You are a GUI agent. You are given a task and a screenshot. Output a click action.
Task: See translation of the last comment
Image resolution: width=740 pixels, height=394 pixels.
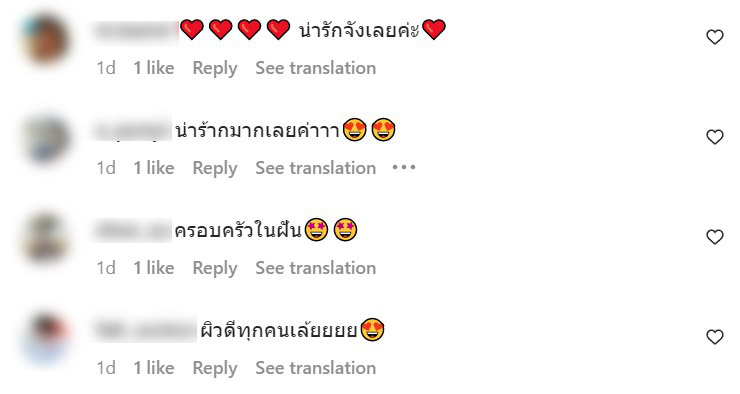[316, 368]
